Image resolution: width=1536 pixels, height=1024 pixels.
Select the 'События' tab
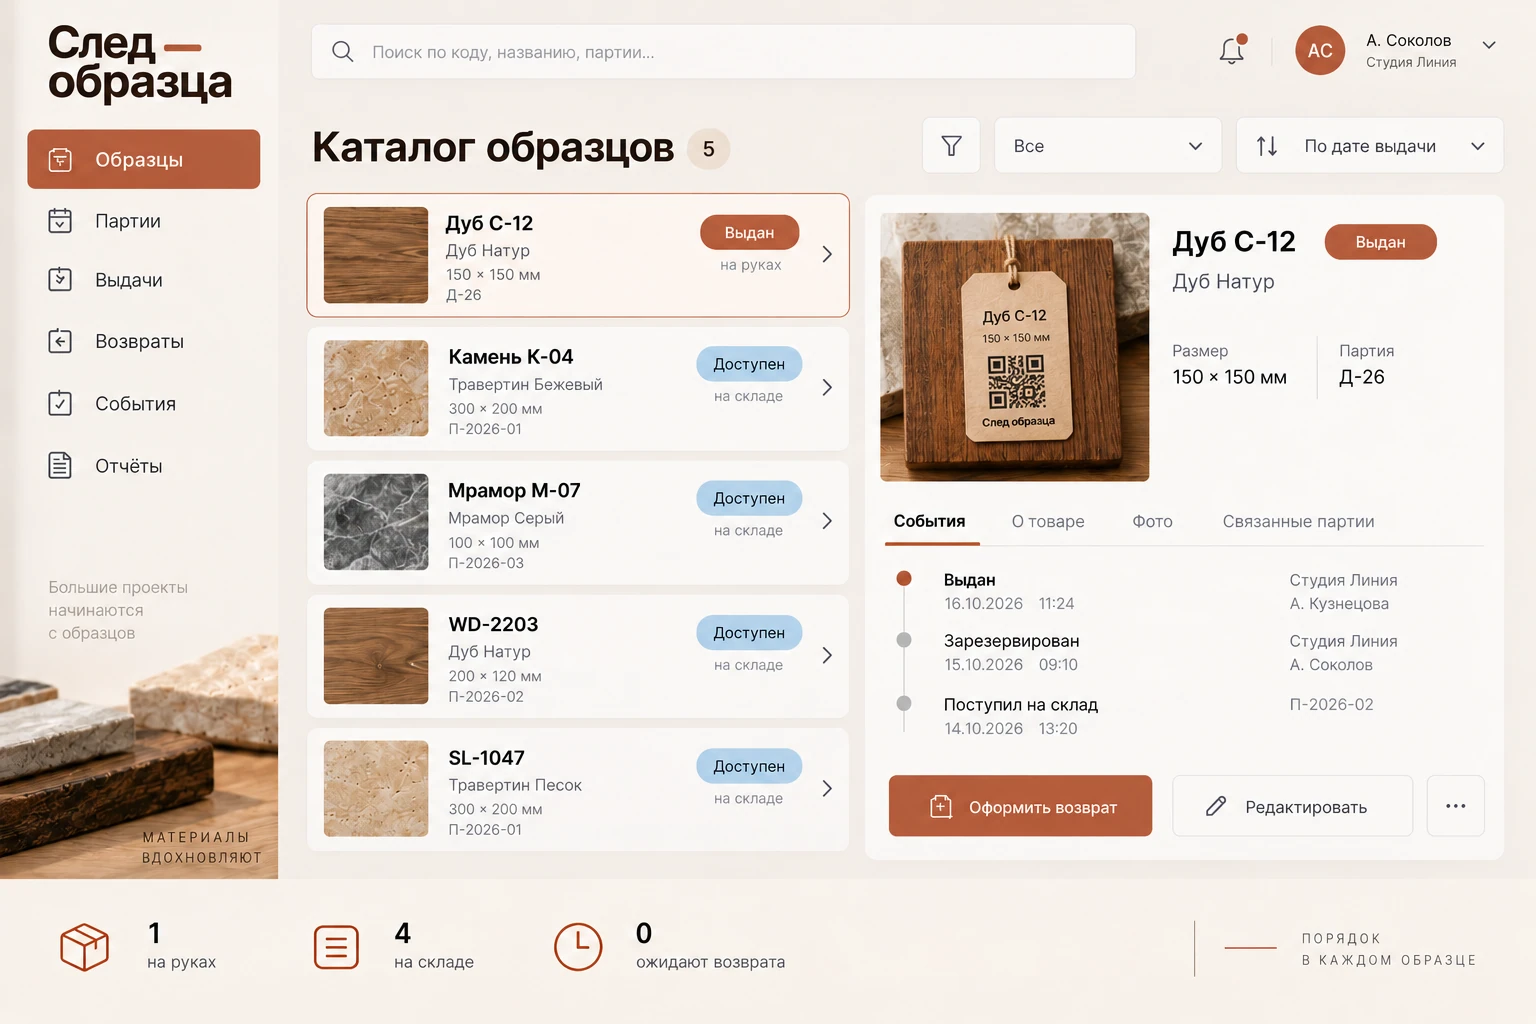pos(930,521)
